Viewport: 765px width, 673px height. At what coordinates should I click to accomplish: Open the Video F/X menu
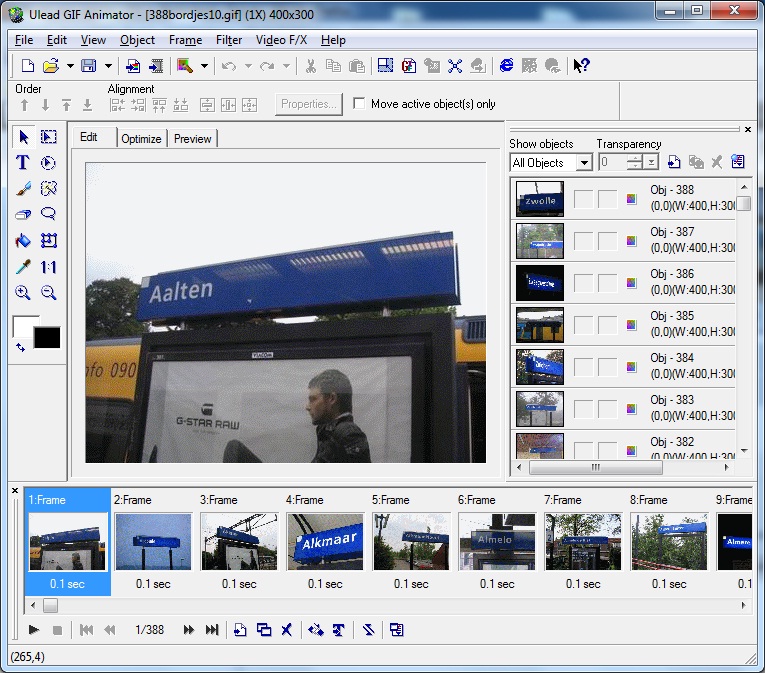pyautogui.click(x=282, y=40)
